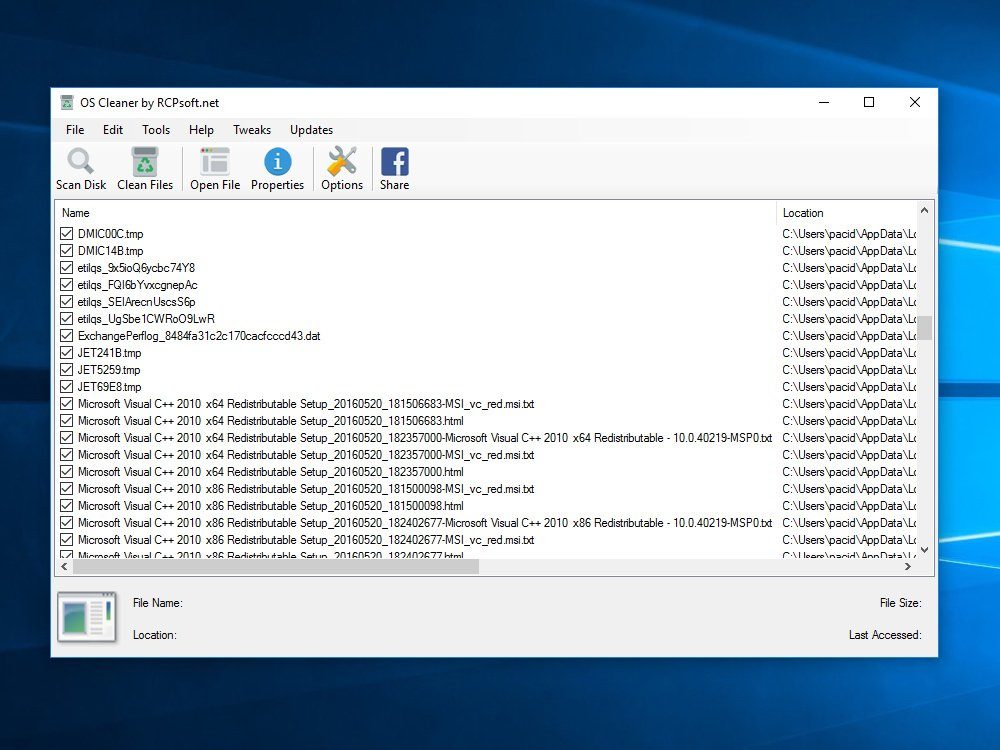Uncheck the JET69E8.tmp checkbox

point(66,386)
